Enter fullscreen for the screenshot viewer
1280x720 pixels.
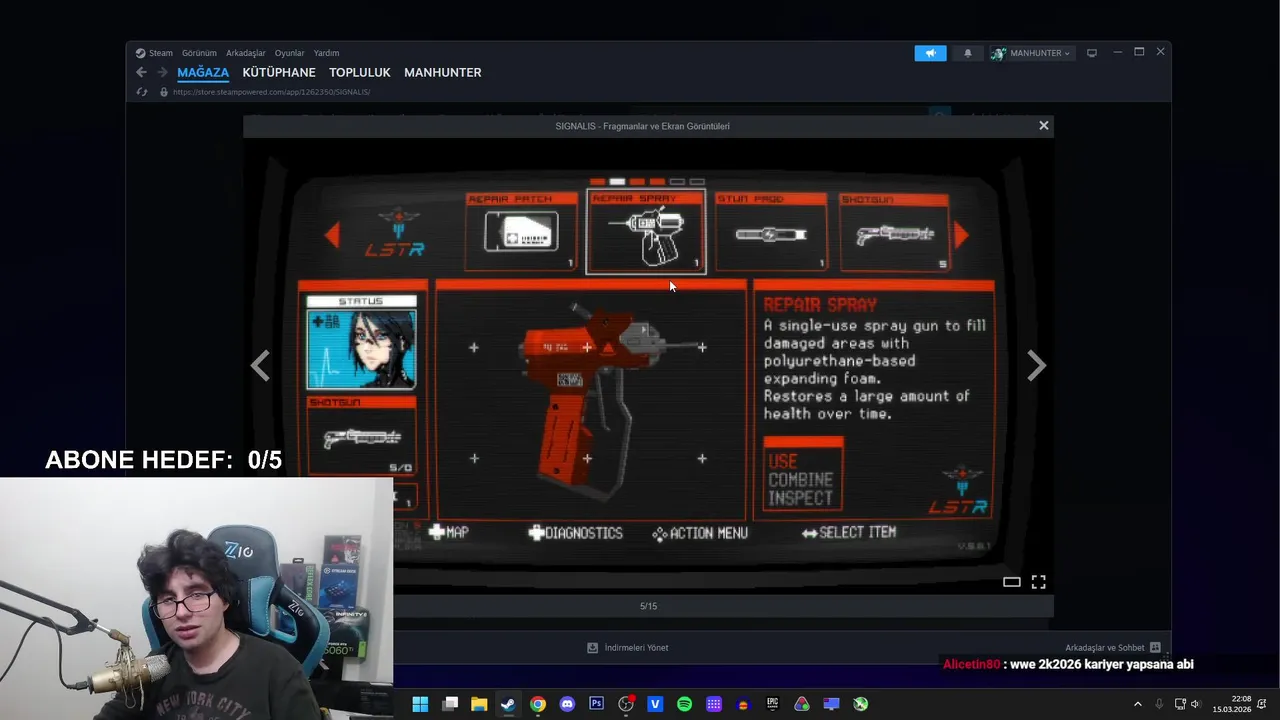coord(1038,582)
